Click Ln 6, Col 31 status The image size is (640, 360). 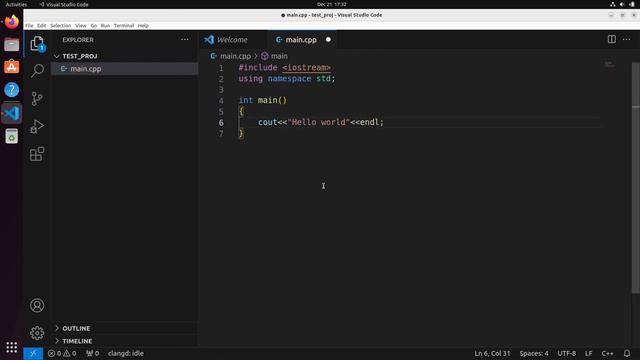click(492, 353)
